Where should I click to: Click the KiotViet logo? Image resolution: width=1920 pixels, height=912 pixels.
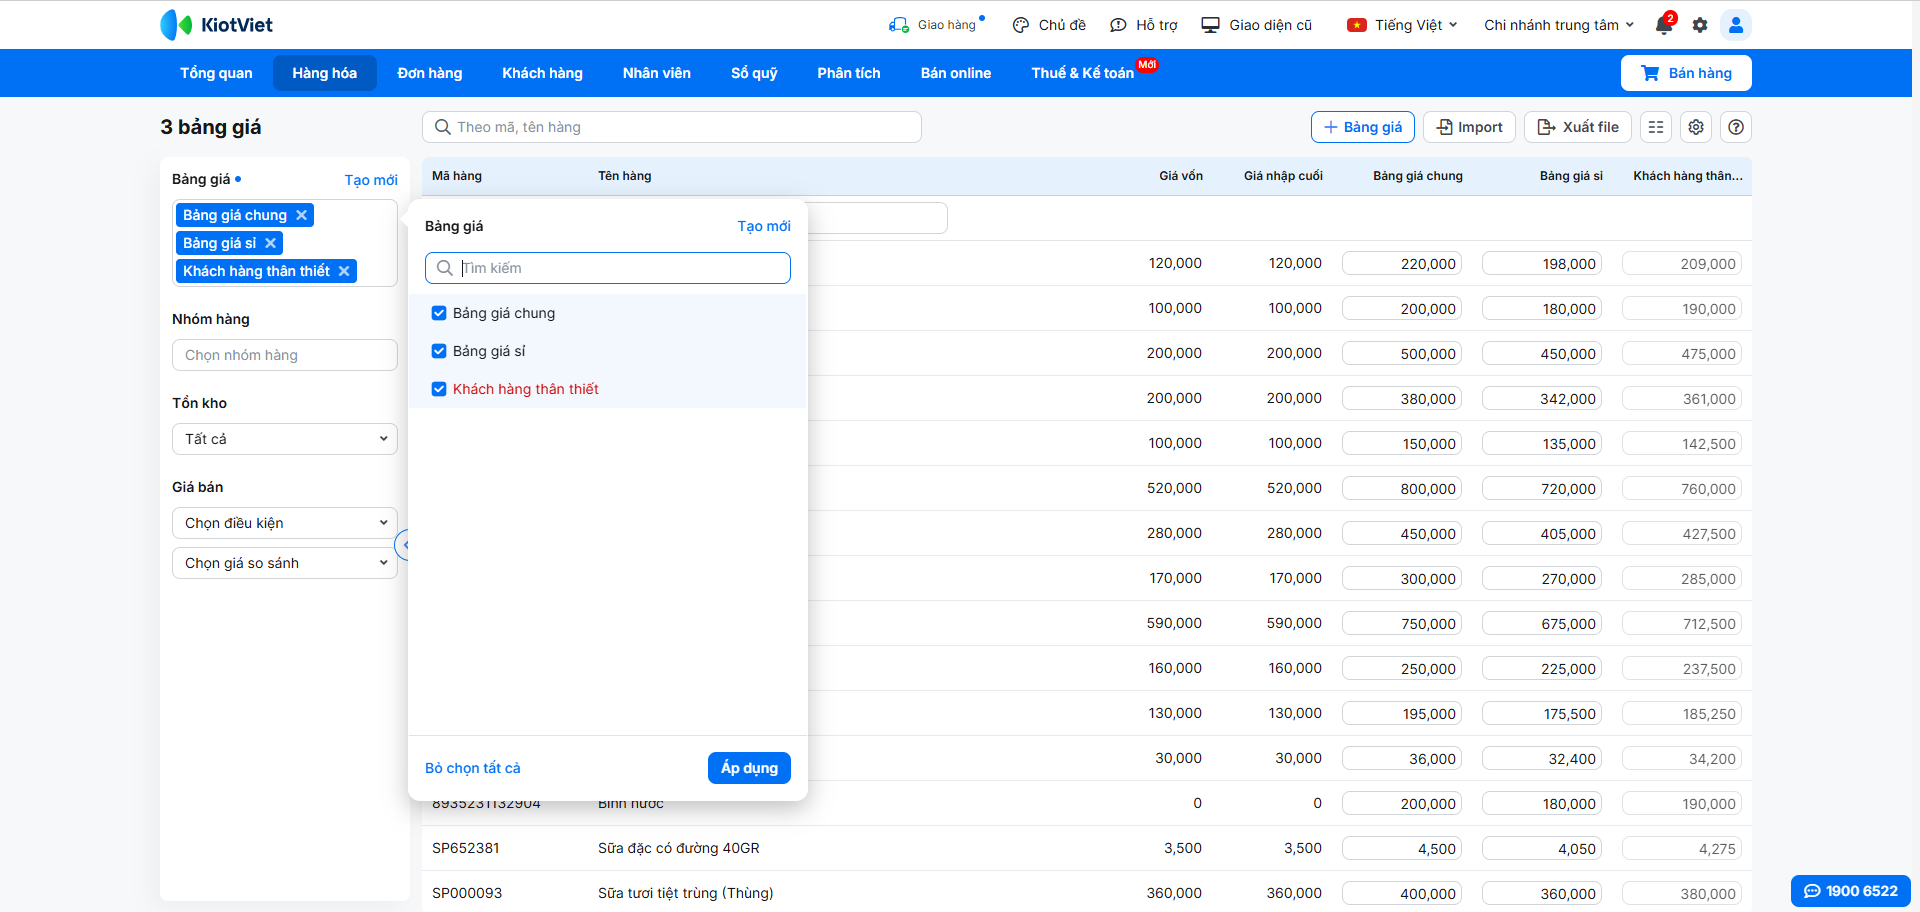coord(217,25)
